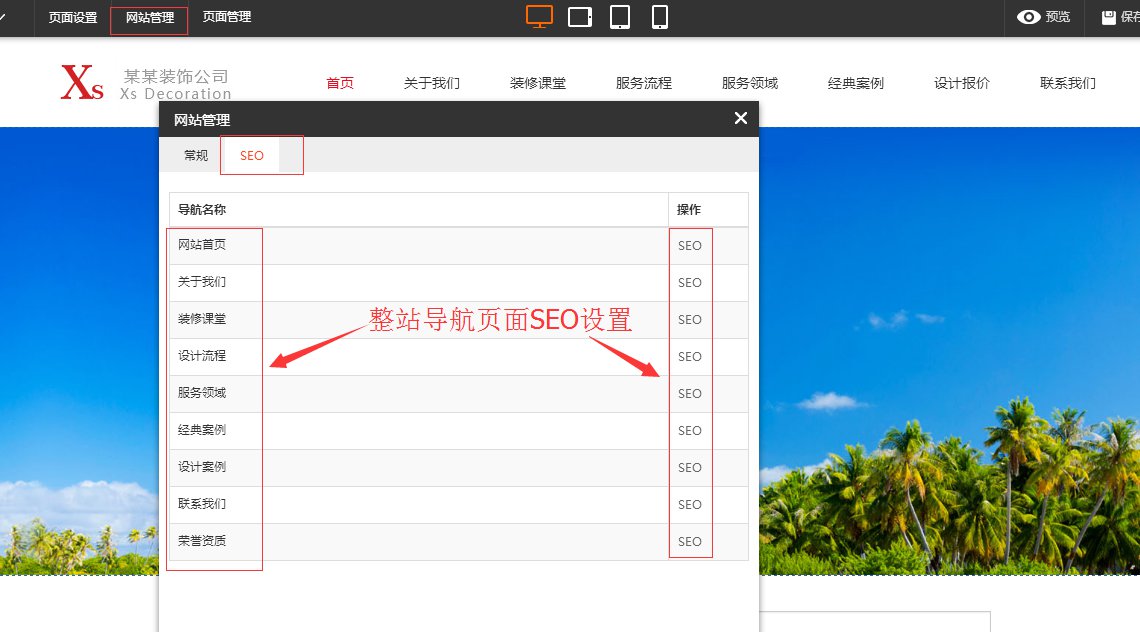Select the 网站管理 menu item

click(x=149, y=18)
